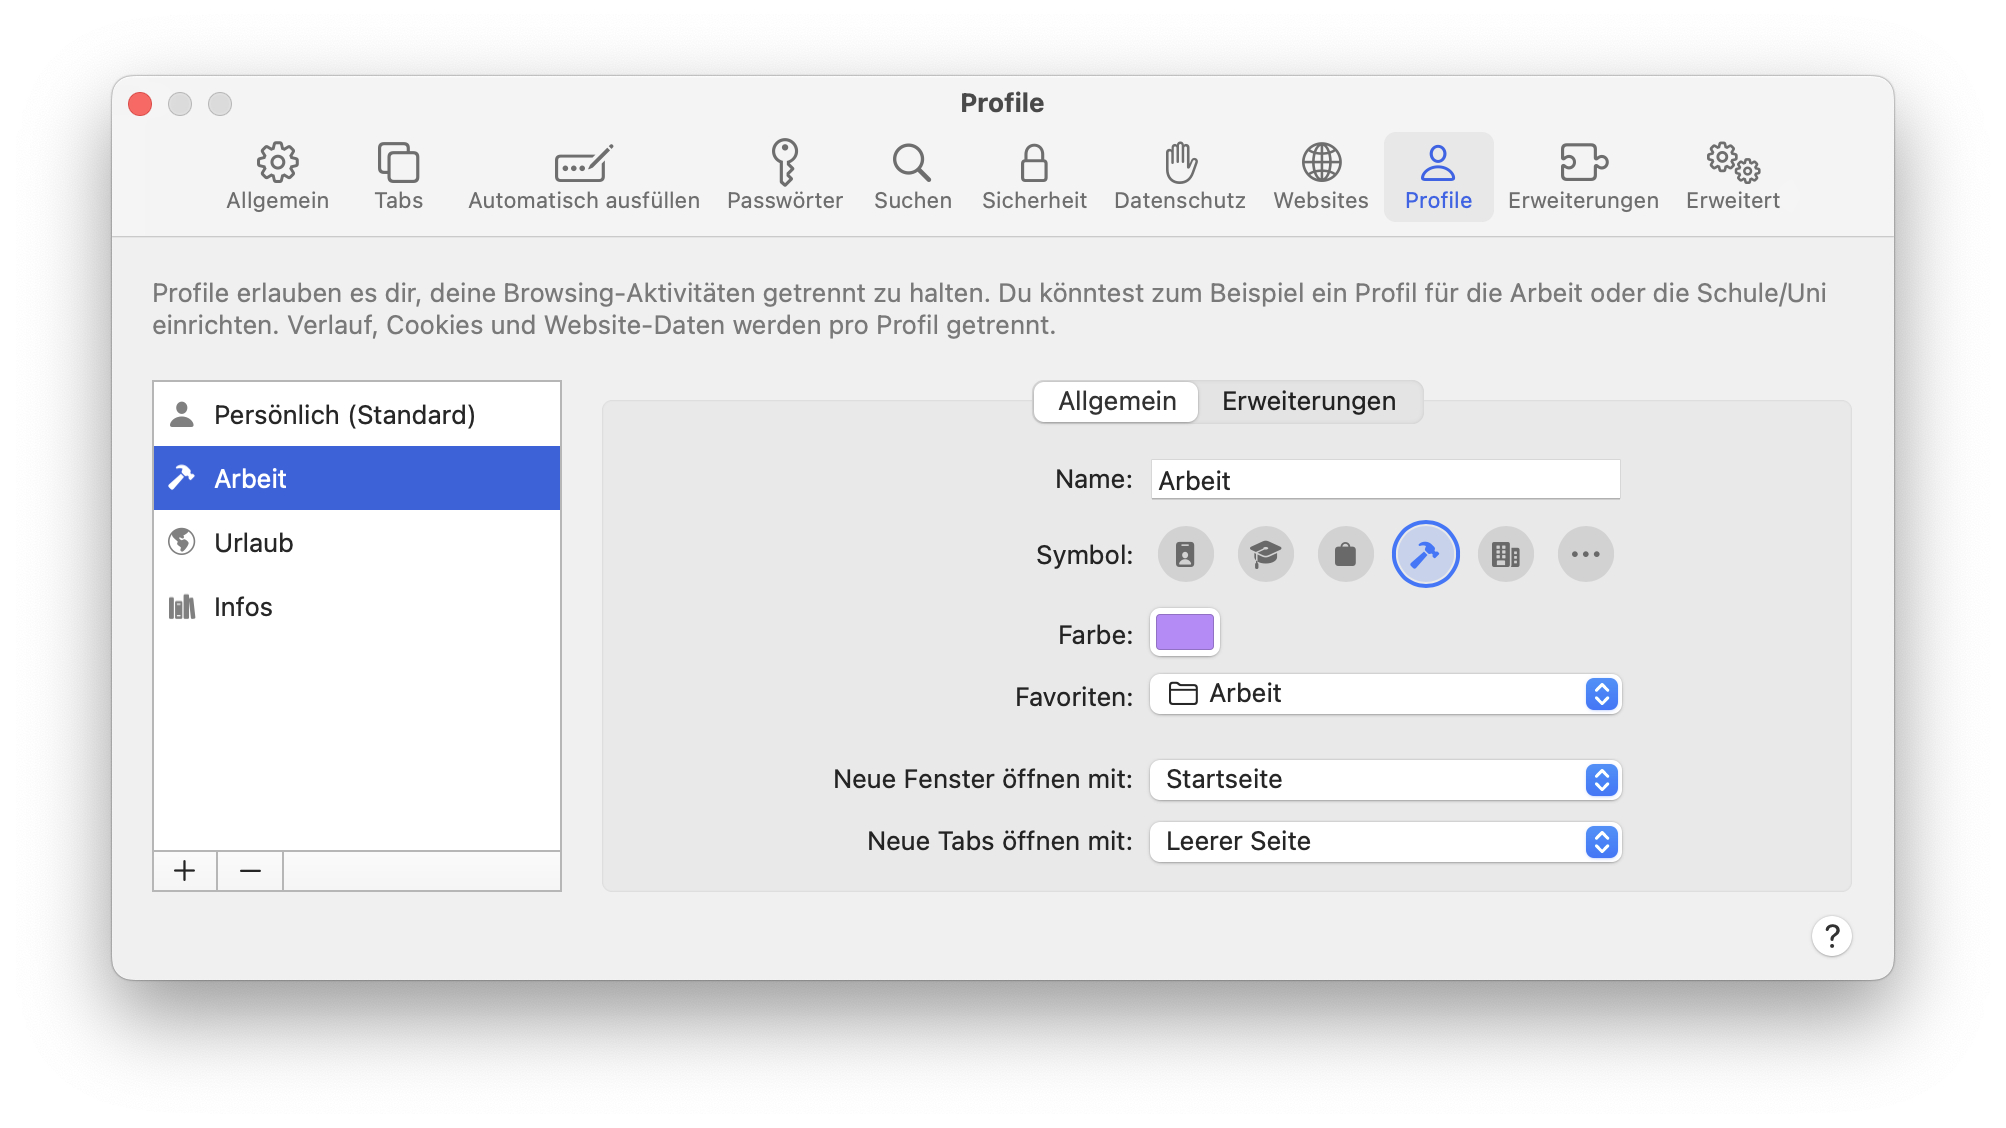Open the Favoriten folder dropdown
The width and height of the screenshot is (2006, 1128).
pyautogui.click(x=1600, y=694)
